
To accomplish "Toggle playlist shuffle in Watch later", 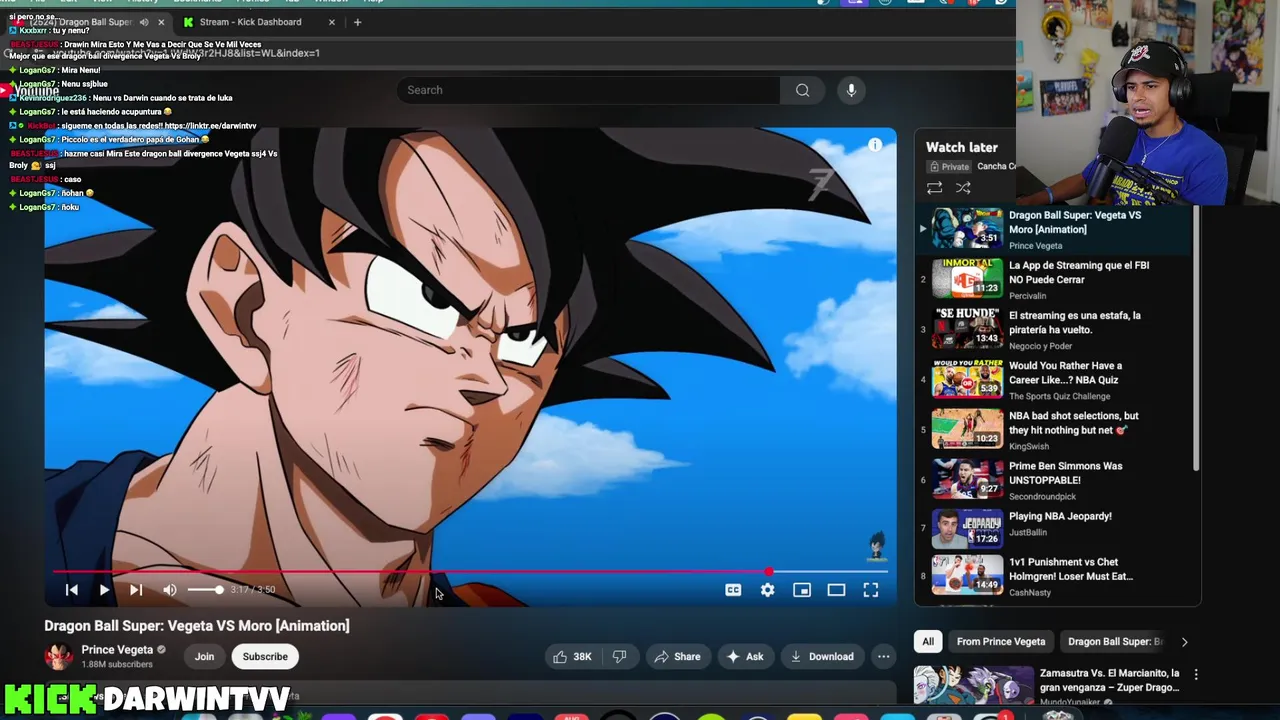I will [963, 188].
